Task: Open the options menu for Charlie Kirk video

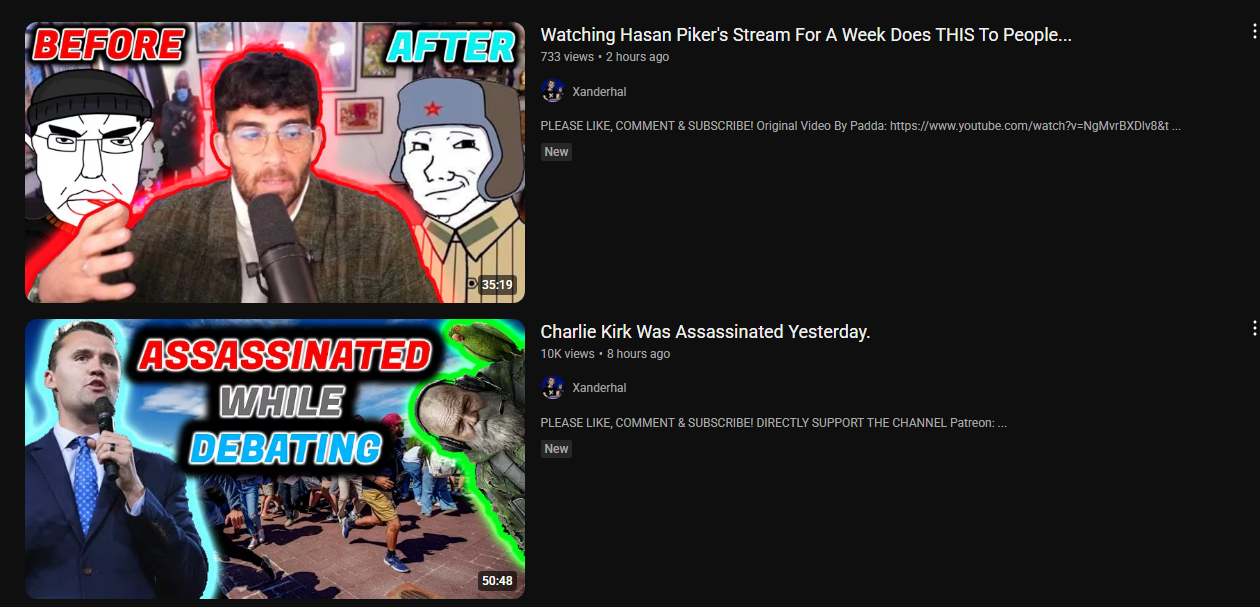Action: click(x=1254, y=328)
